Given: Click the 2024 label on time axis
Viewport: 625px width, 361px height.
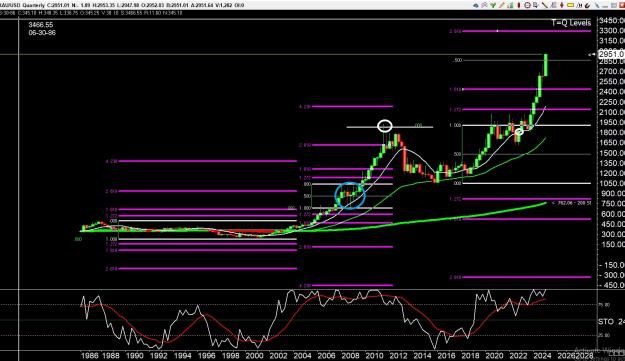Looking at the screenshot, I should point(542,355).
